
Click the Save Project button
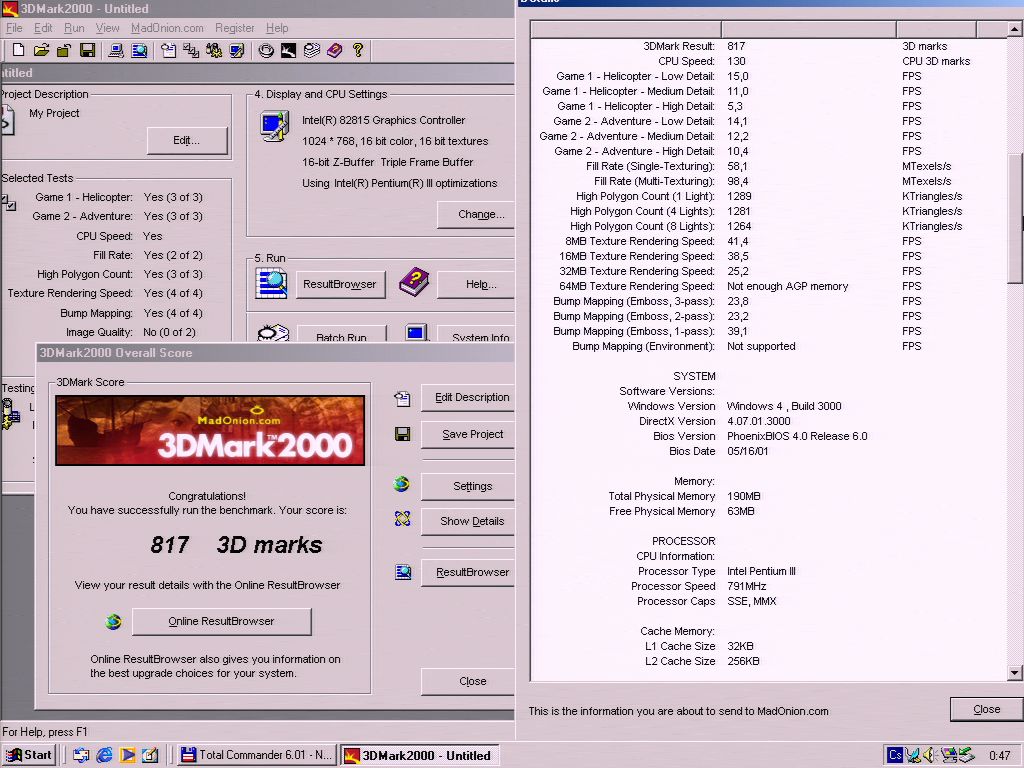[468, 434]
